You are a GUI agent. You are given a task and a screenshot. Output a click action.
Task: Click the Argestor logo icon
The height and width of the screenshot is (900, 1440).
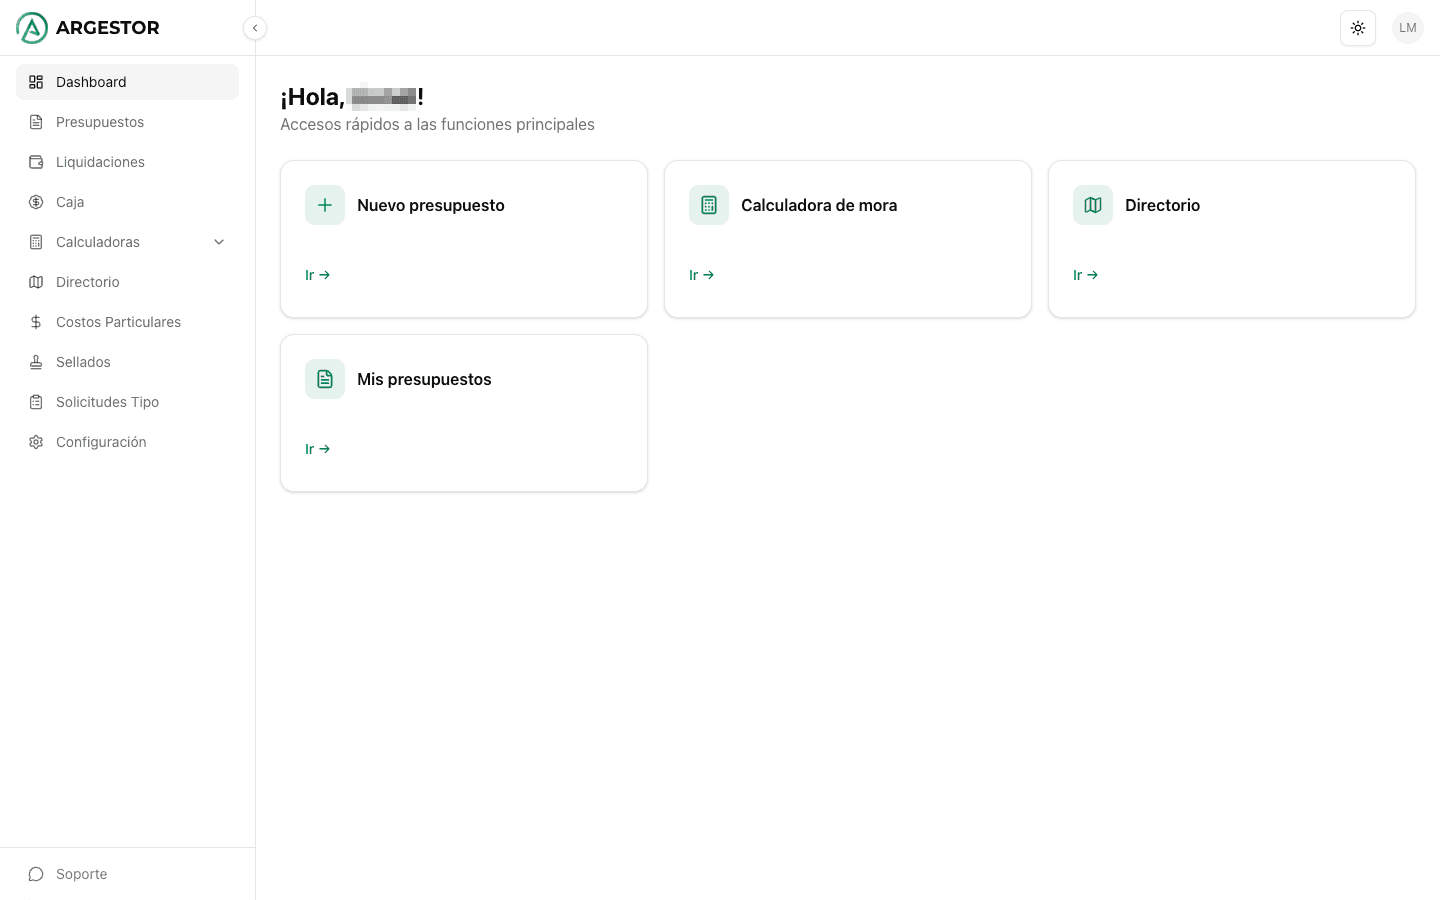click(x=32, y=28)
